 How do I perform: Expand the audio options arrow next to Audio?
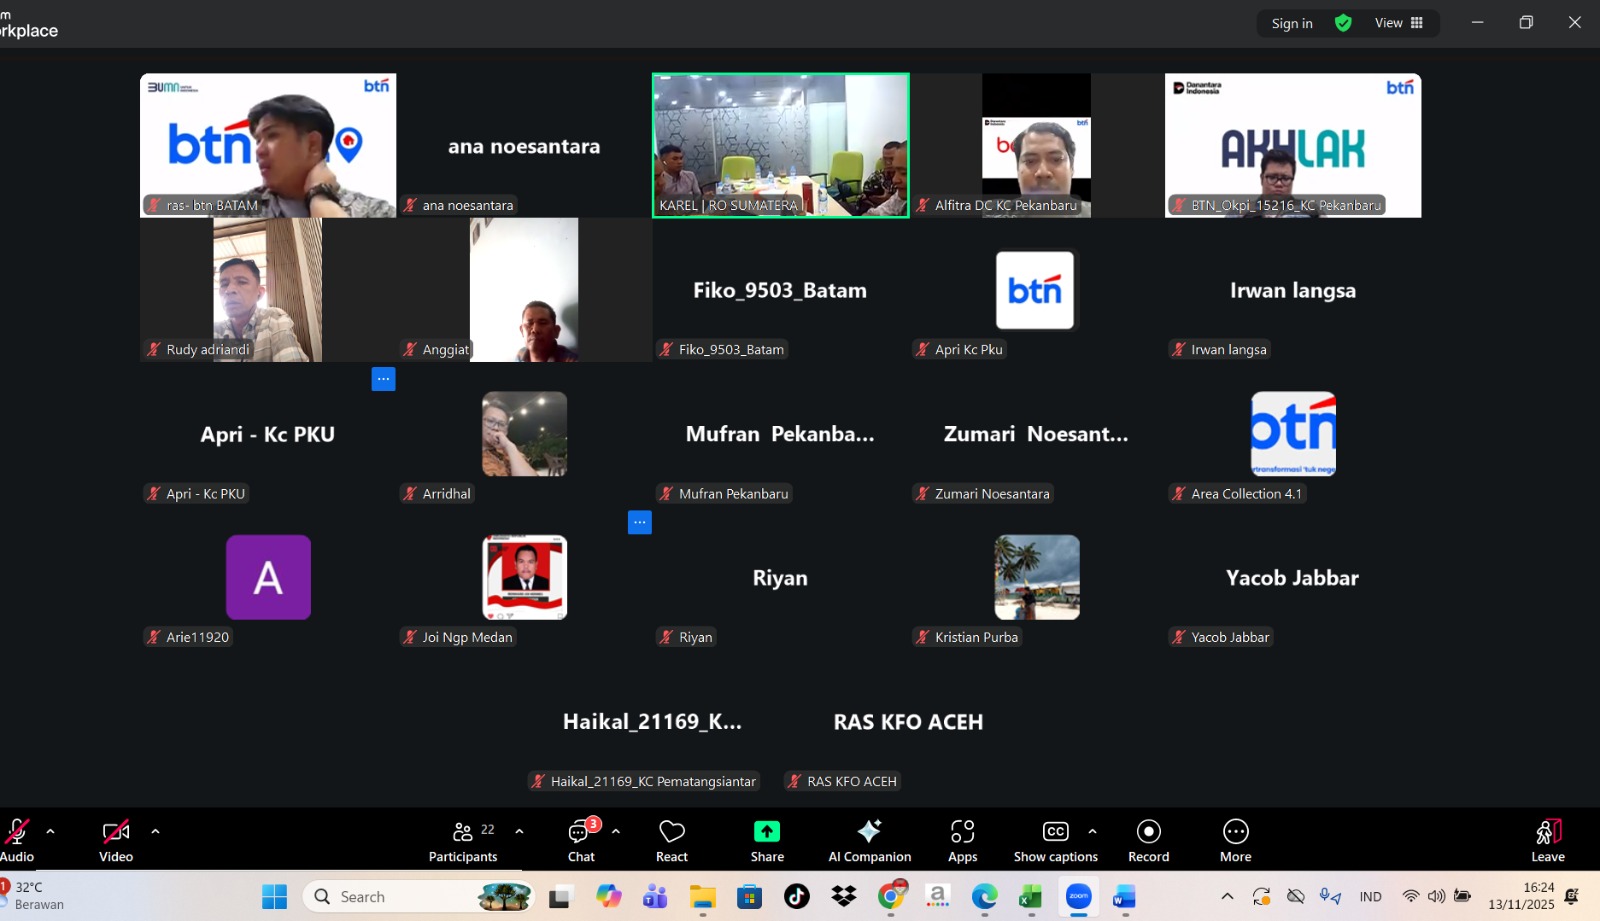(51, 831)
